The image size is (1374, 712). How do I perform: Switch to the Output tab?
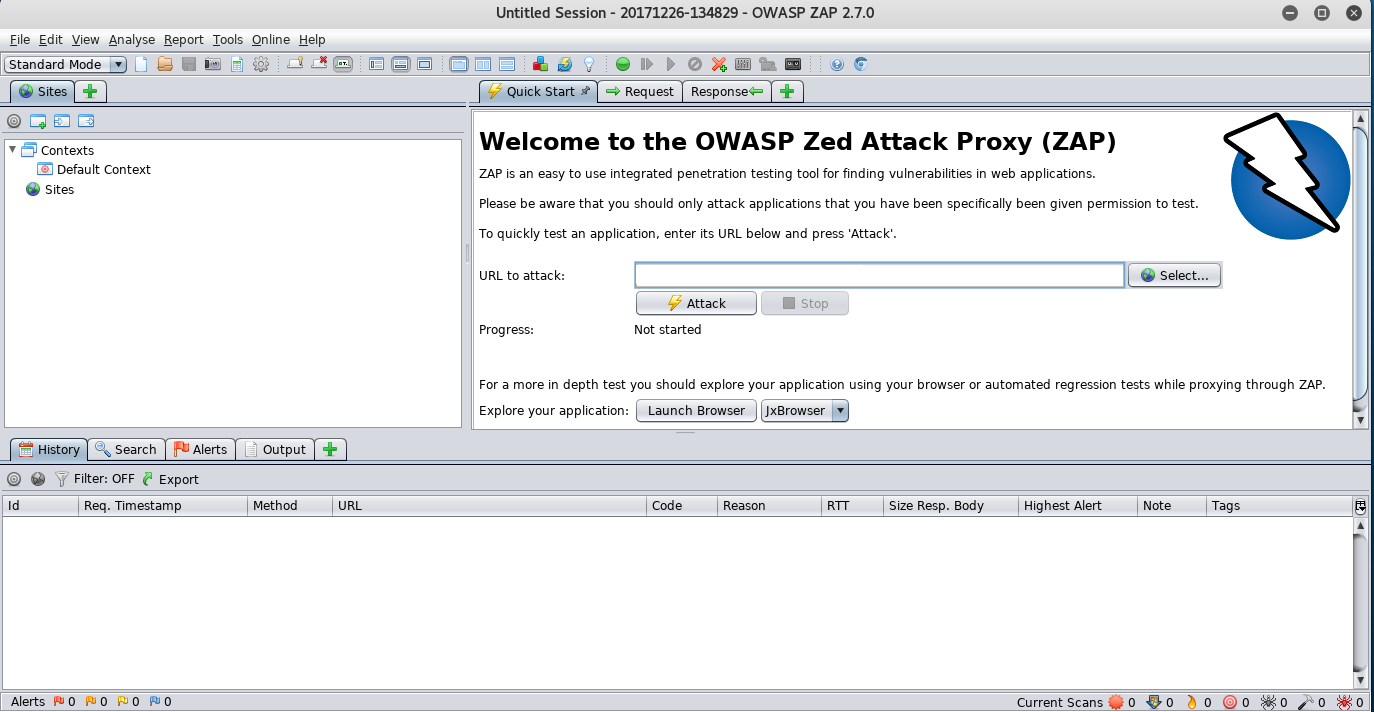(275, 449)
